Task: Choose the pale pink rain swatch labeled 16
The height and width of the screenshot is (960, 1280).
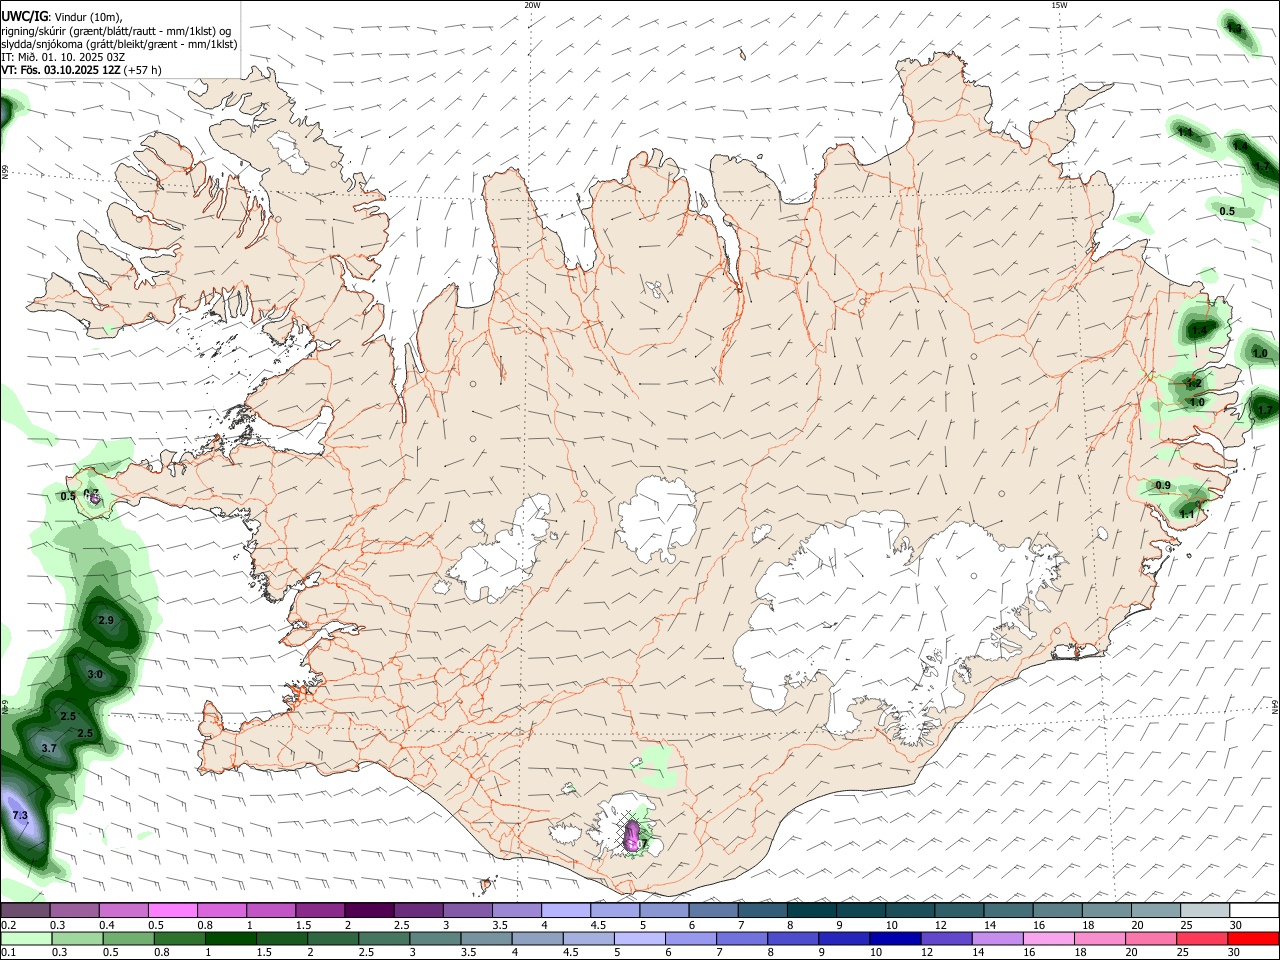Action: 1047,938
